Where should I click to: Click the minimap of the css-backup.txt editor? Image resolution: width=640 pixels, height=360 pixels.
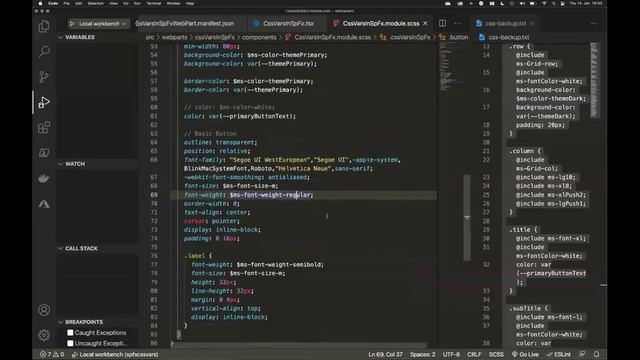tap(595, 80)
